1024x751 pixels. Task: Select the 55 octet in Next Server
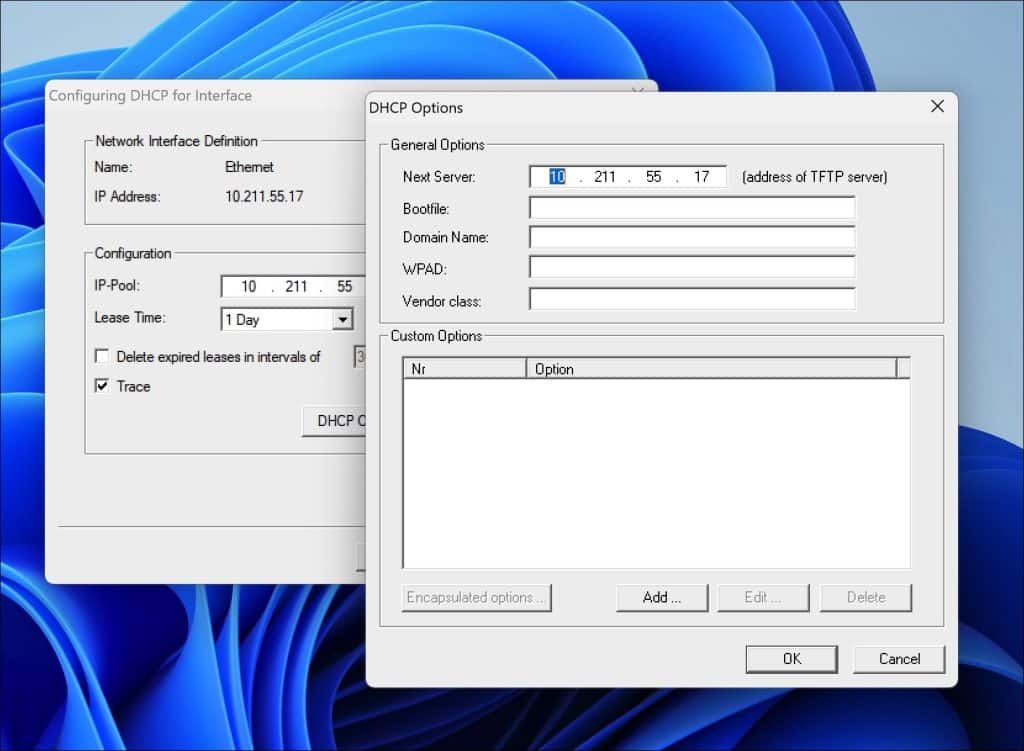(x=653, y=177)
